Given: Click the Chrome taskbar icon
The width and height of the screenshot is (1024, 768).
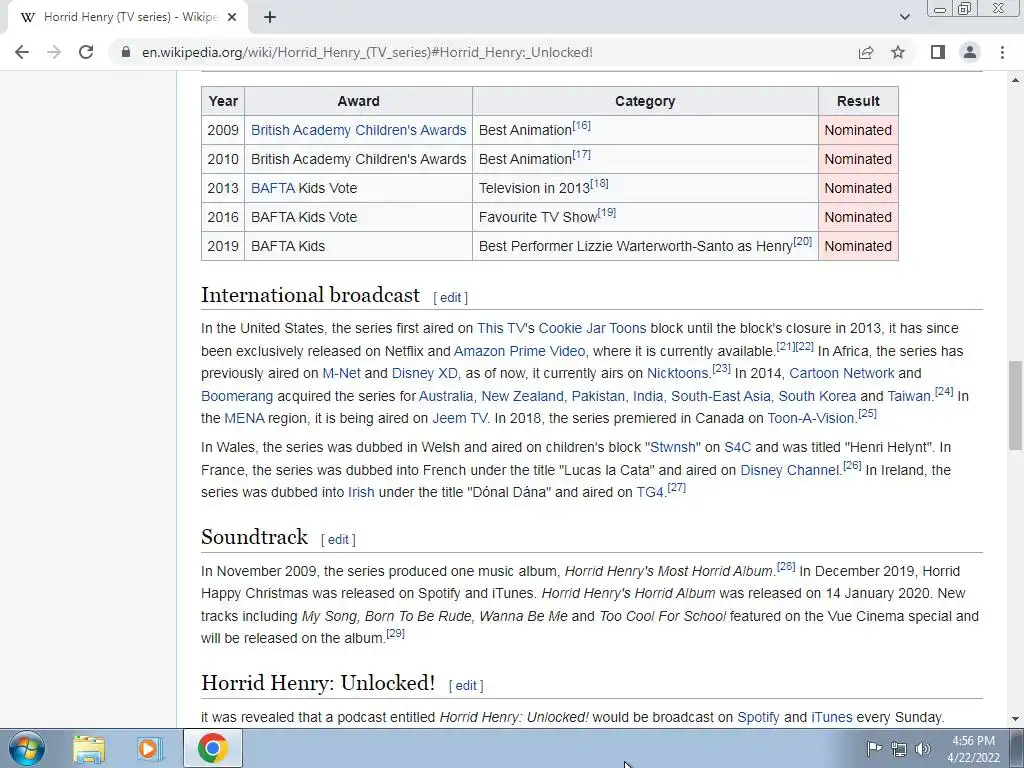Looking at the screenshot, I should point(212,748).
